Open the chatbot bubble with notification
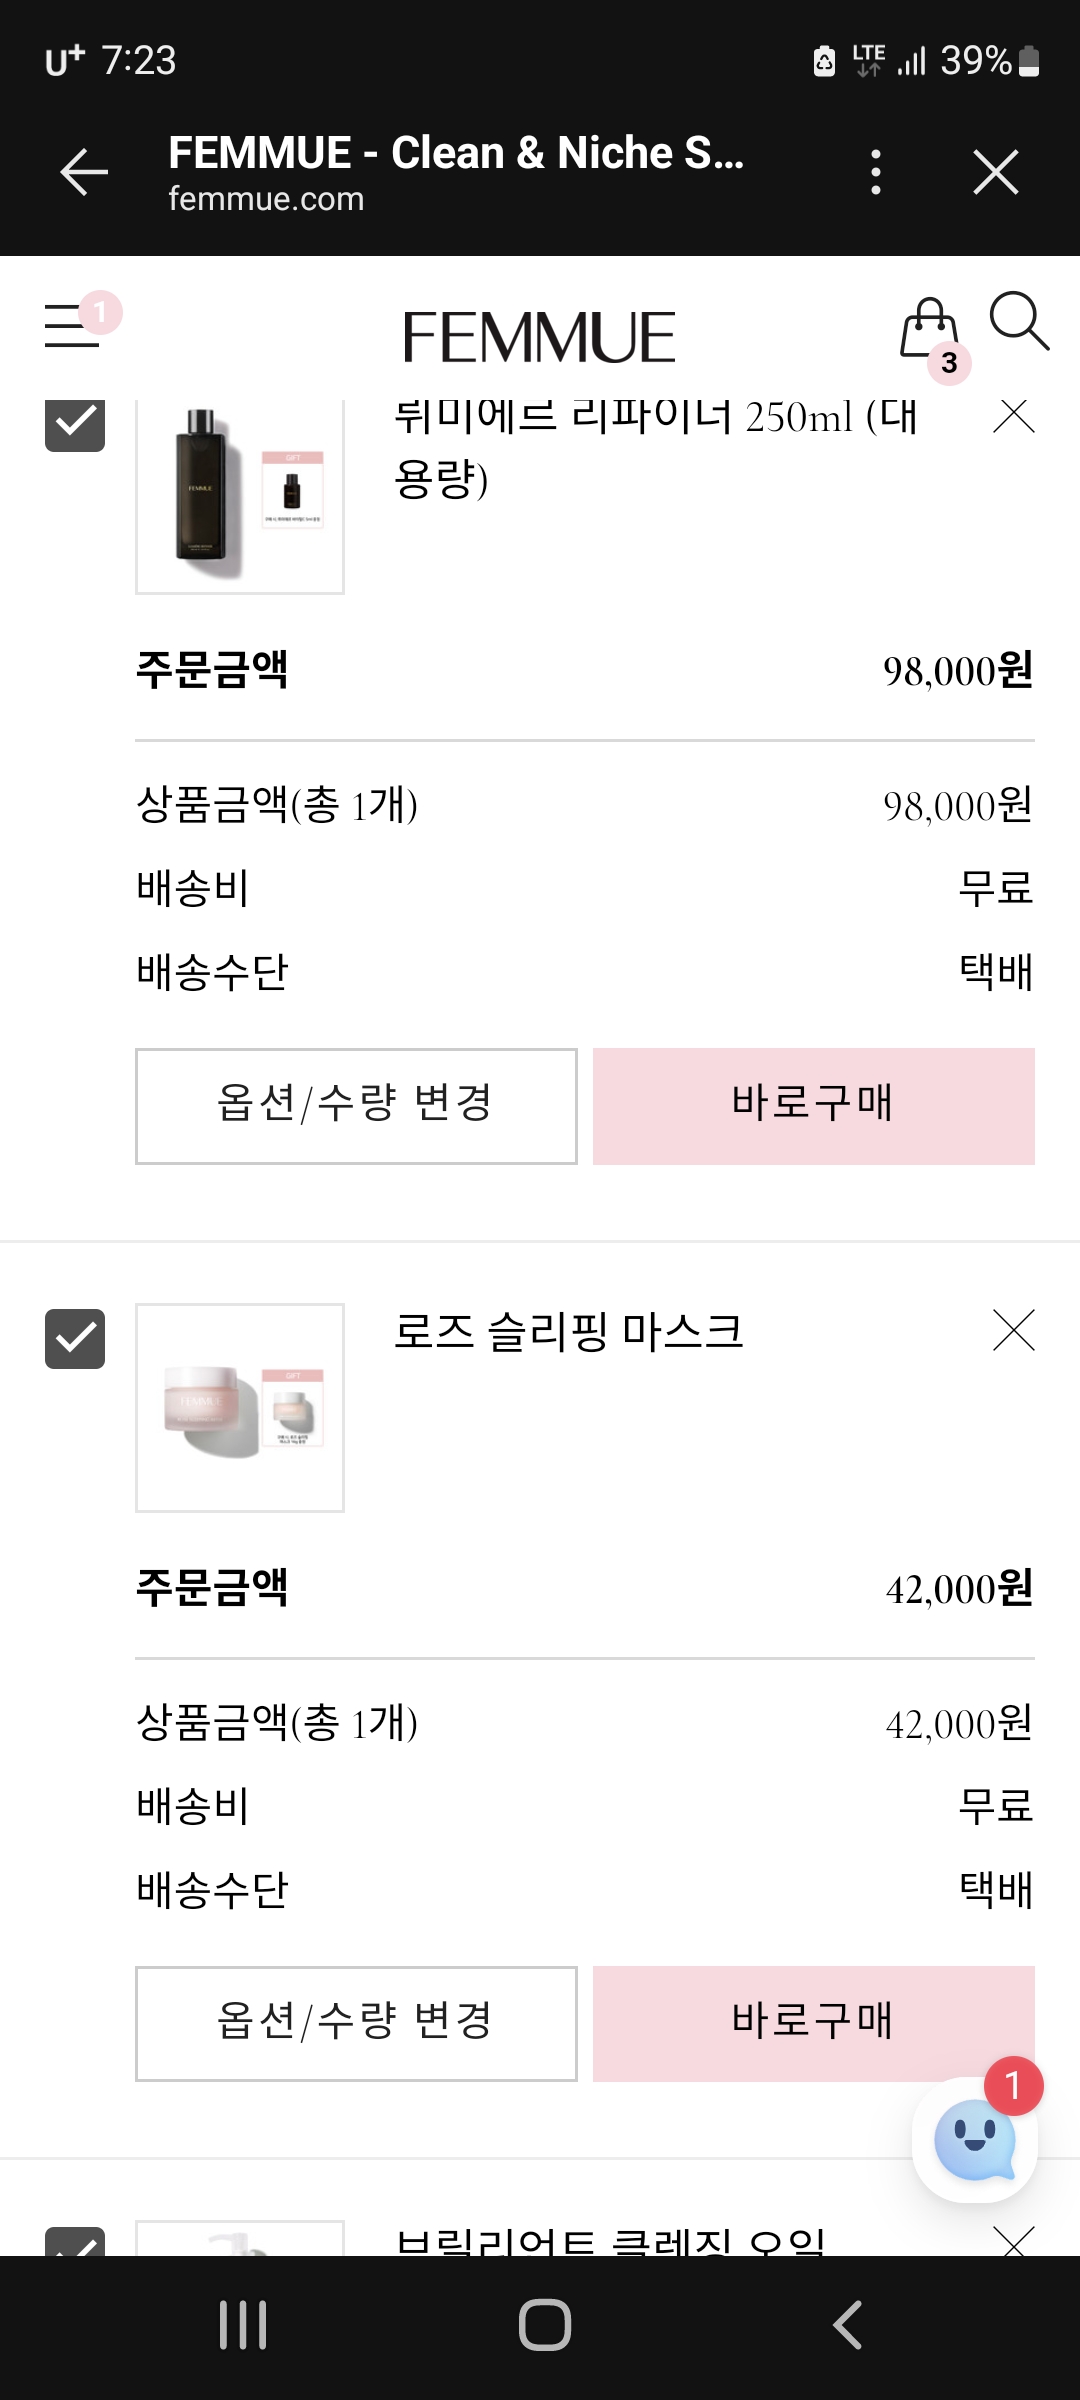Image resolution: width=1080 pixels, height=2400 pixels. 975,2139
